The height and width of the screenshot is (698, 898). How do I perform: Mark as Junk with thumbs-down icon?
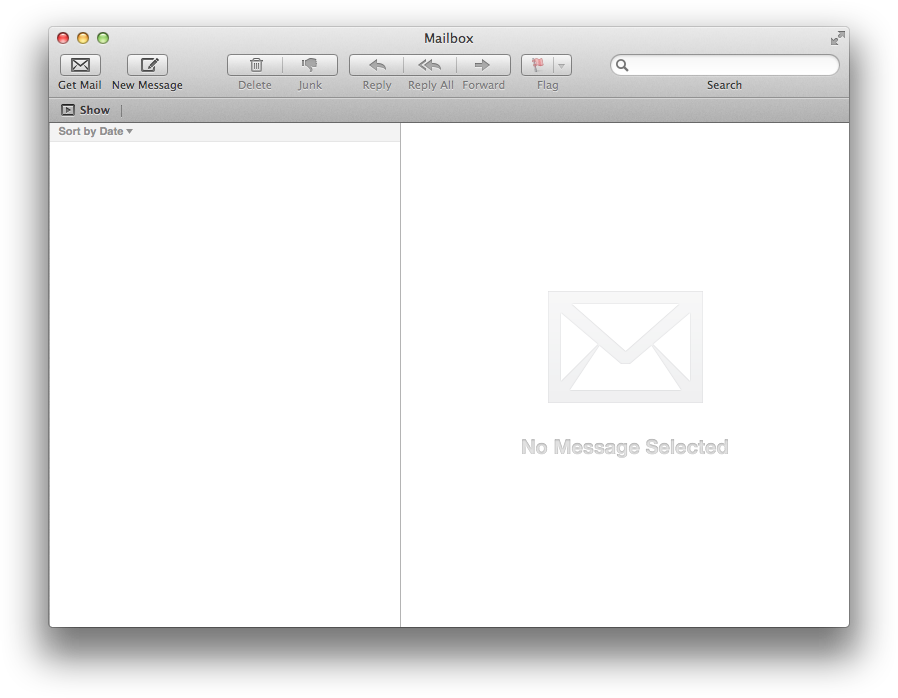[x=310, y=65]
